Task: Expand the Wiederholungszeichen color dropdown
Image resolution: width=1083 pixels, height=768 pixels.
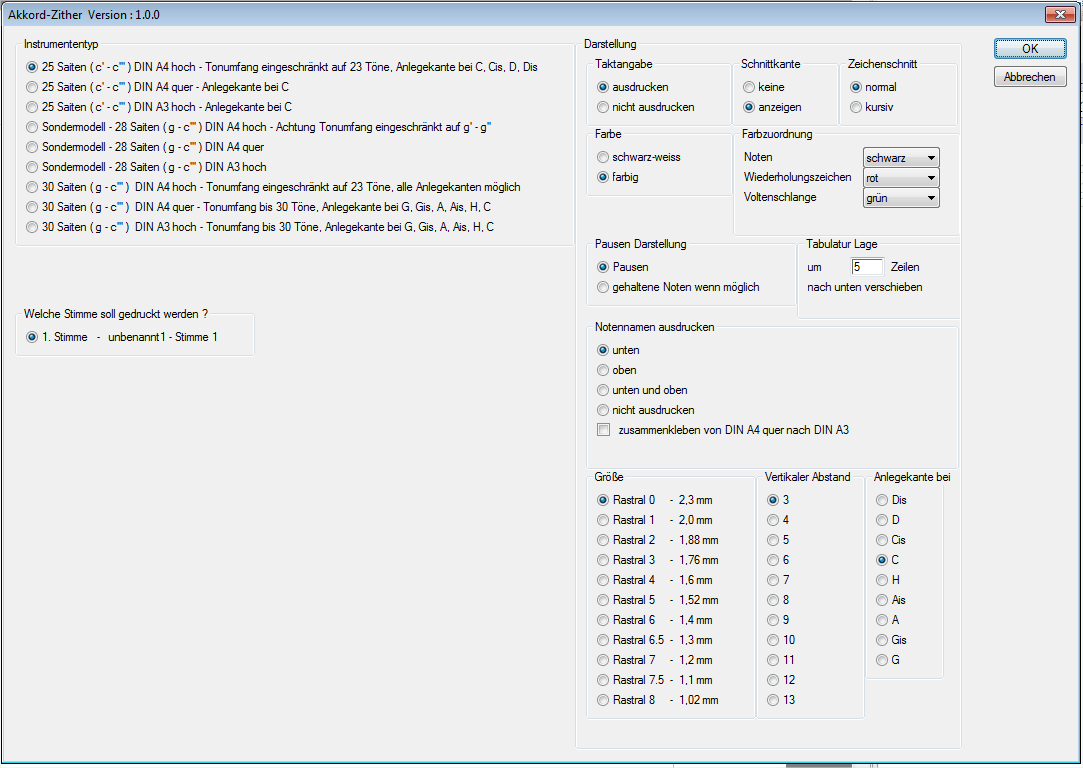Action: point(901,178)
